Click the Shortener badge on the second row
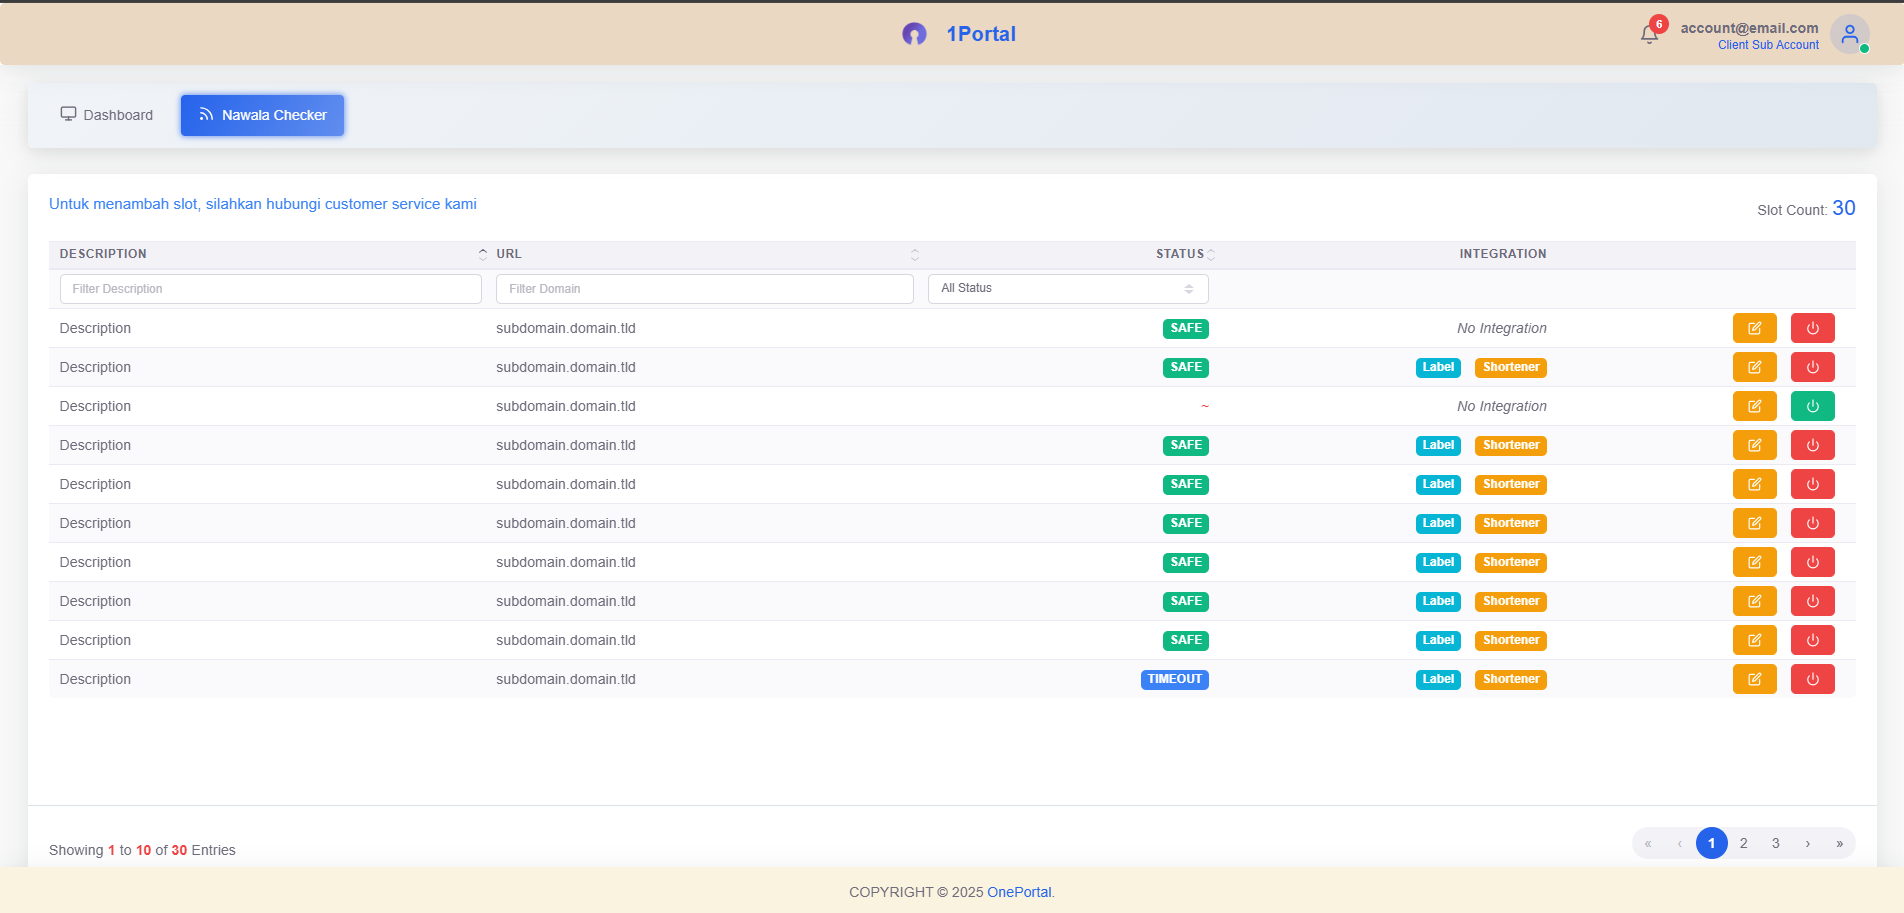Screen dimensions: 1904x913 pyautogui.click(x=1510, y=367)
